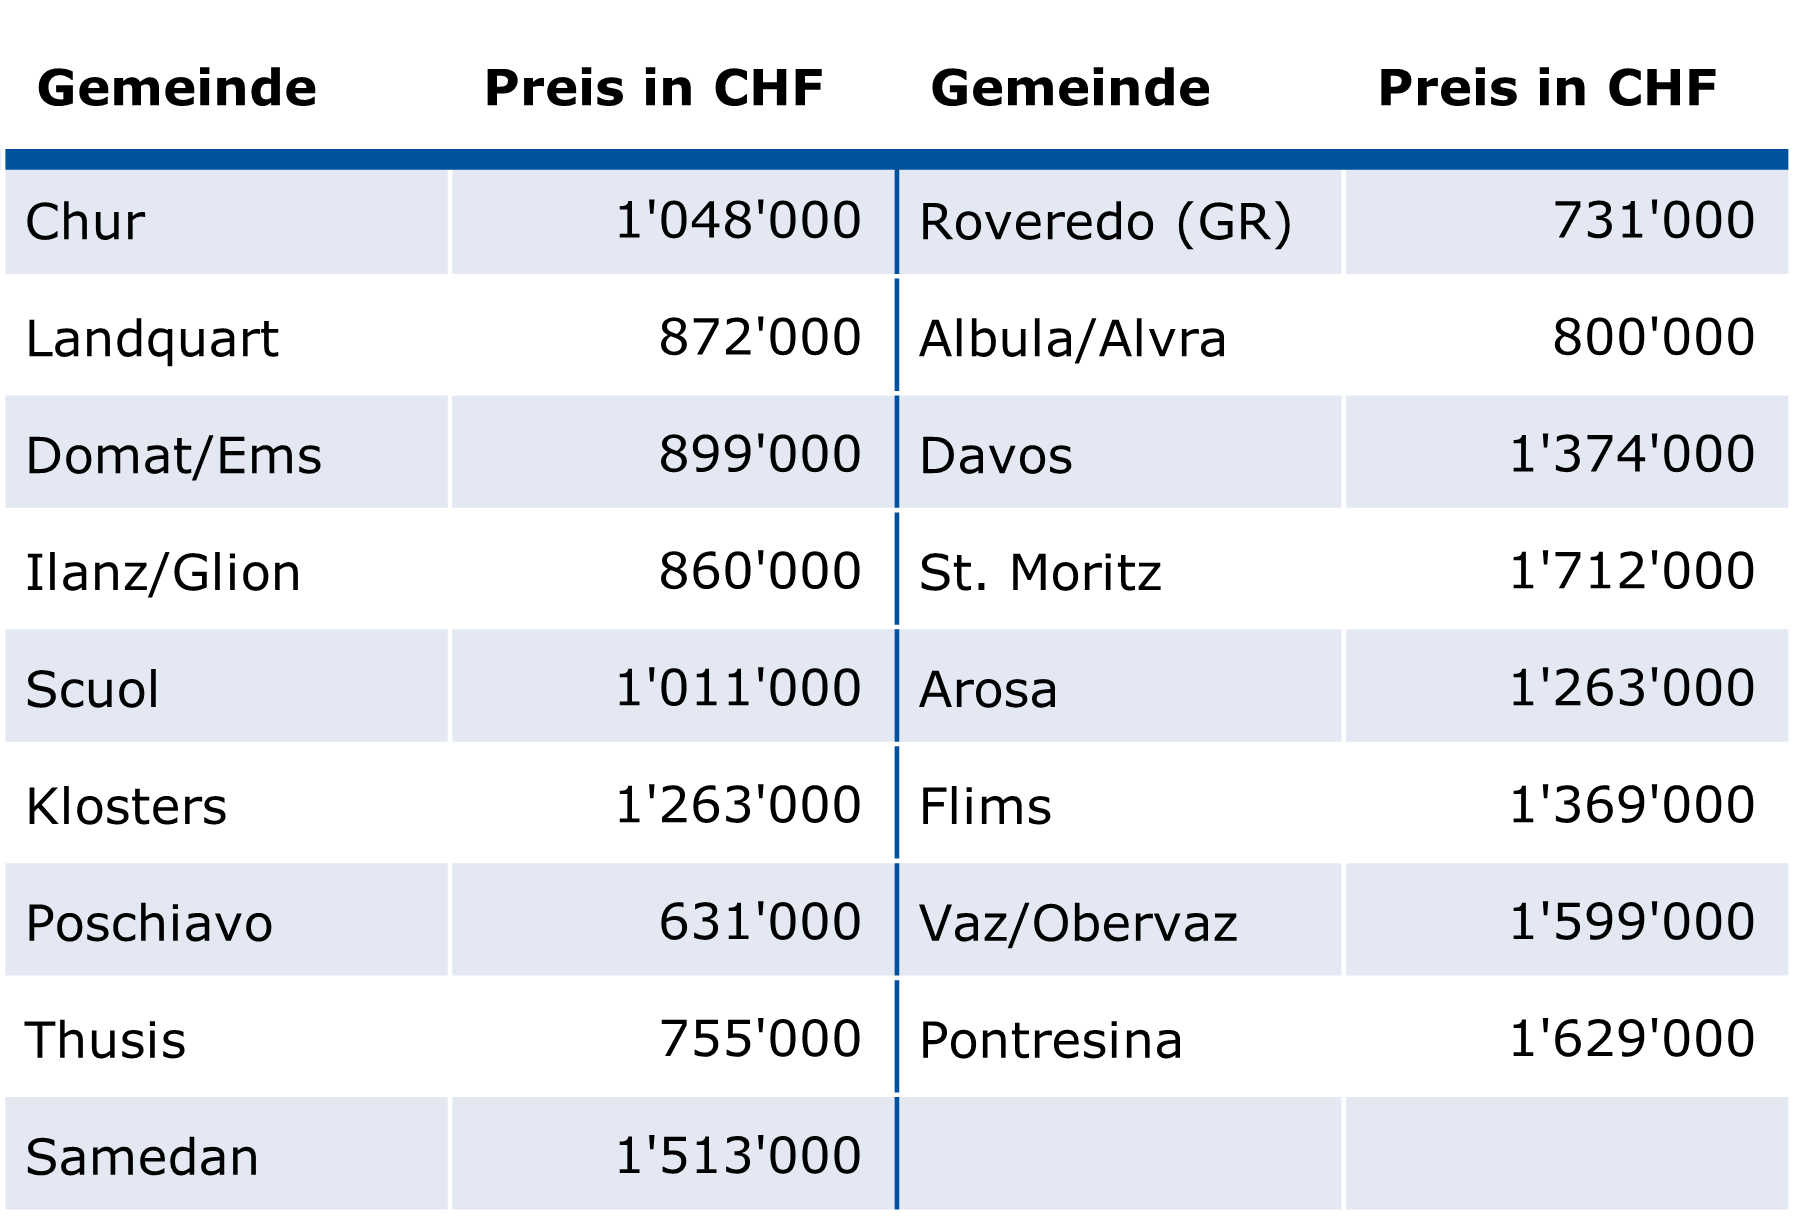The width and height of the screenshot is (1804, 1217).
Task: Click the left Gemeinde column header
Action: [177, 88]
